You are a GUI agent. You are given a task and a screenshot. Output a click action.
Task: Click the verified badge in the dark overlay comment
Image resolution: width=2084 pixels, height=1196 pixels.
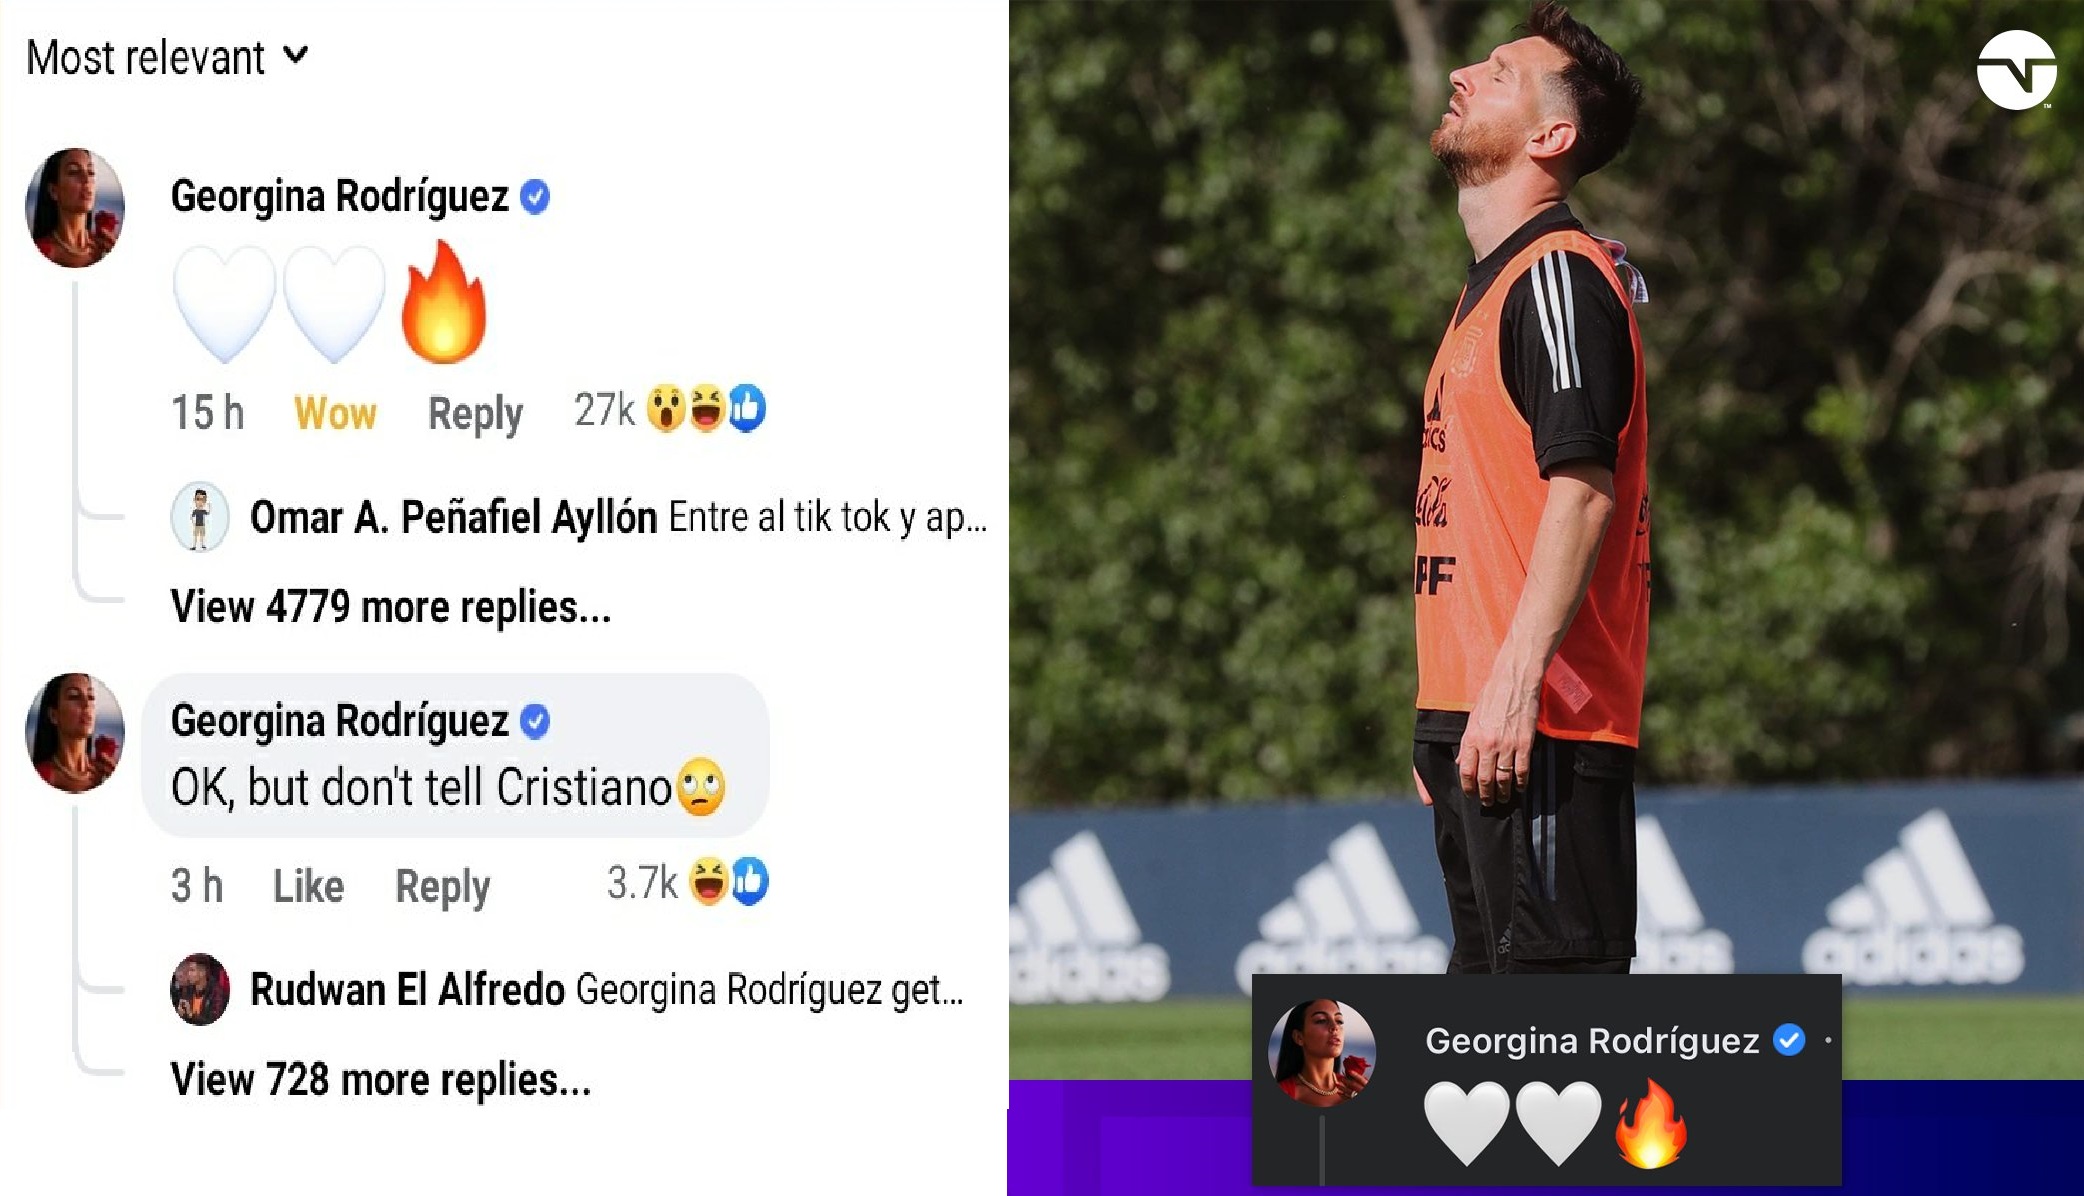[1789, 1041]
